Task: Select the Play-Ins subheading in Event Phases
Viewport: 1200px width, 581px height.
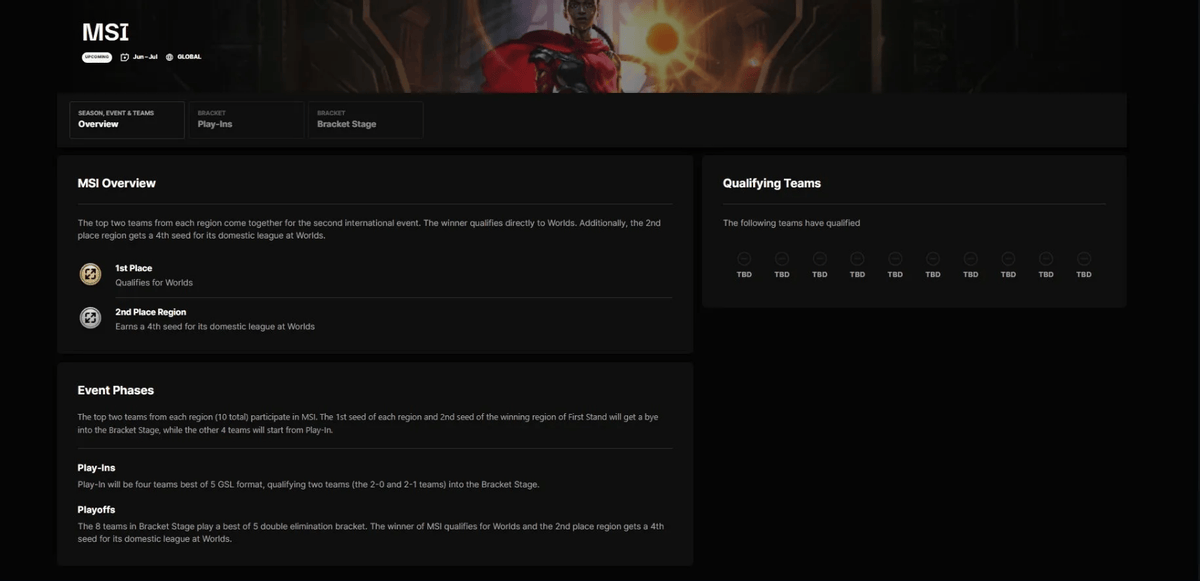Action: pos(97,468)
